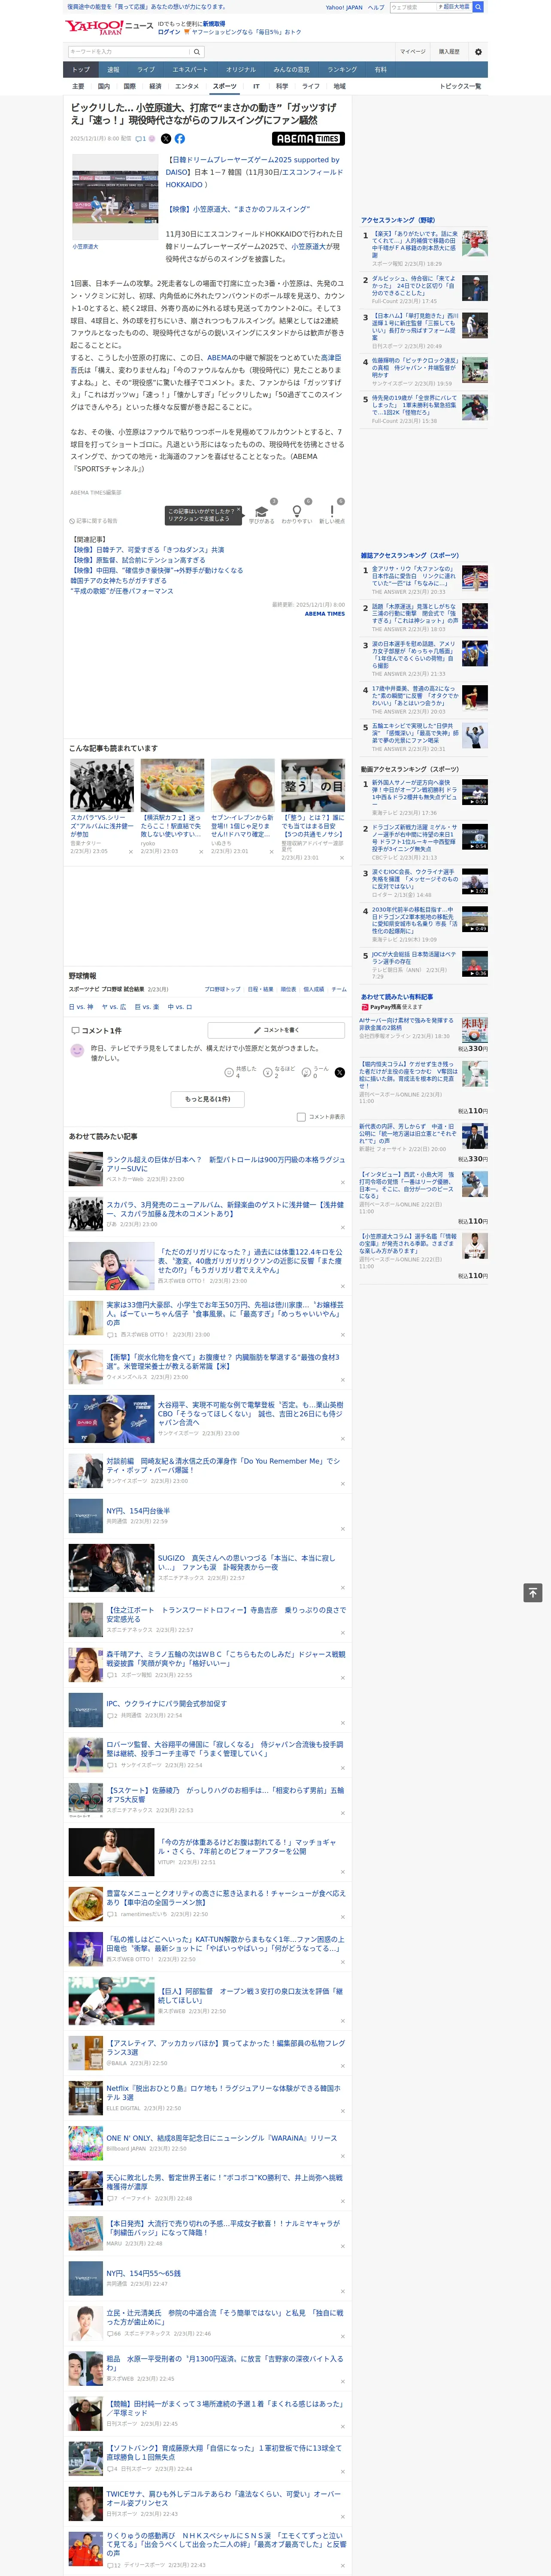
Task: Open the 順位表 baseball standings link
Action: (x=288, y=989)
